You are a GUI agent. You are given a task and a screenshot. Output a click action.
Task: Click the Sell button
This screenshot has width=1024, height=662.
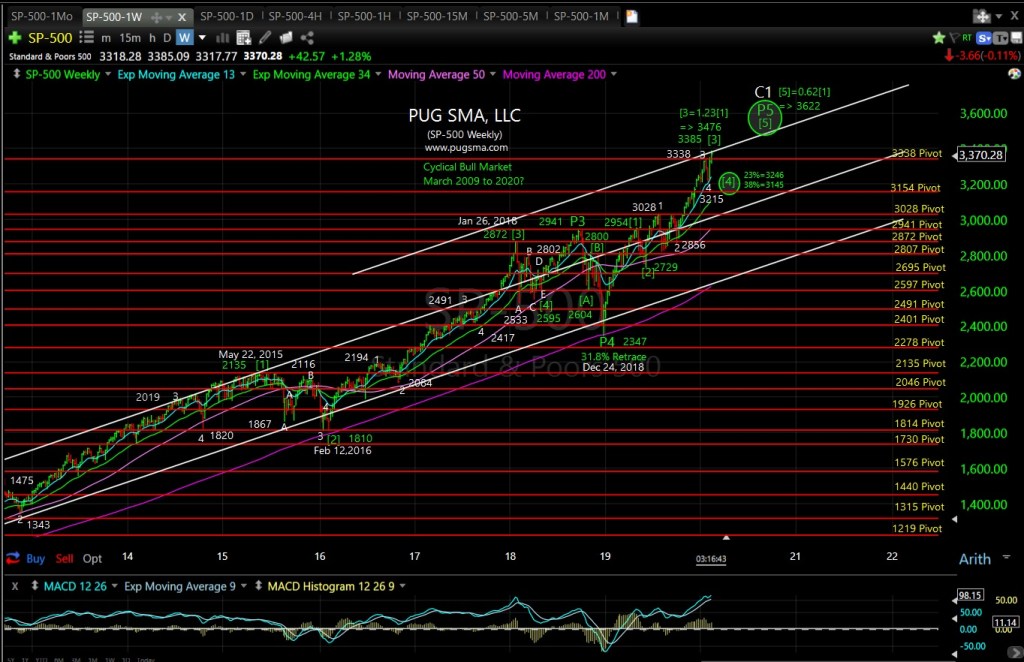(x=64, y=559)
